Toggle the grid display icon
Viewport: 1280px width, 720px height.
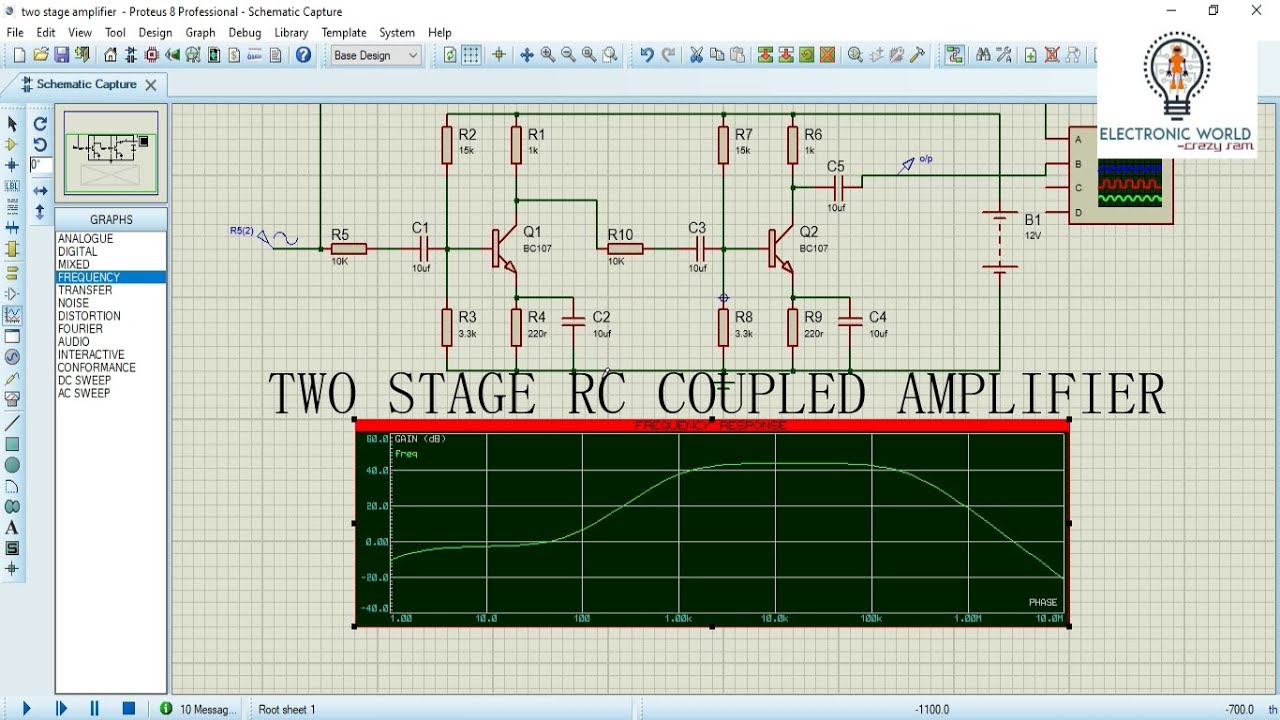click(x=471, y=55)
